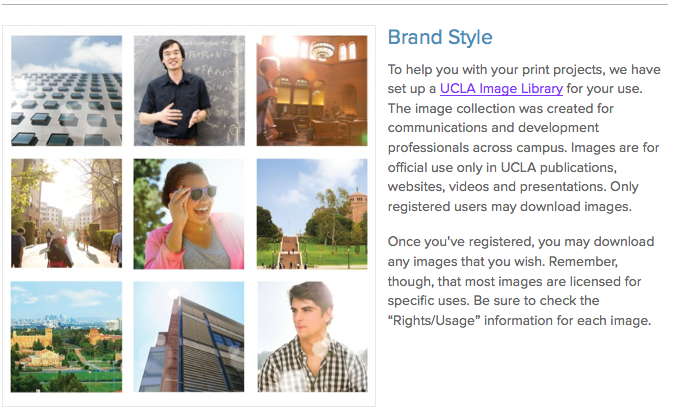Image resolution: width=685 pixels, height=416 pixels.
Task: Open the UCLA Image Library link
Action: 501,89
